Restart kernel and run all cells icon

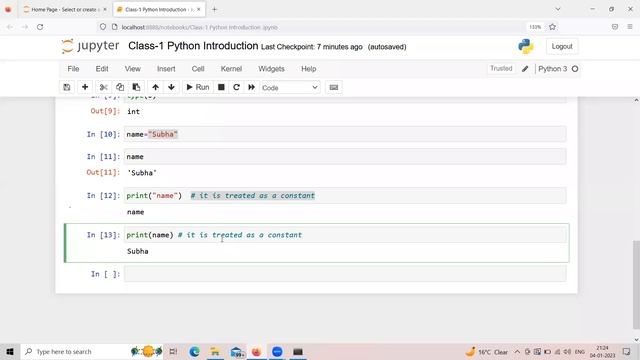251,87
